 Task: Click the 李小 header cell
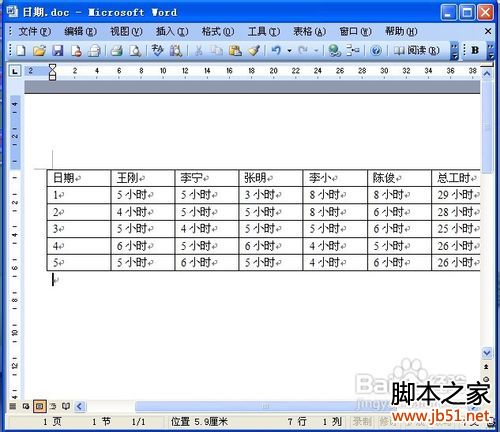point(335,178)
